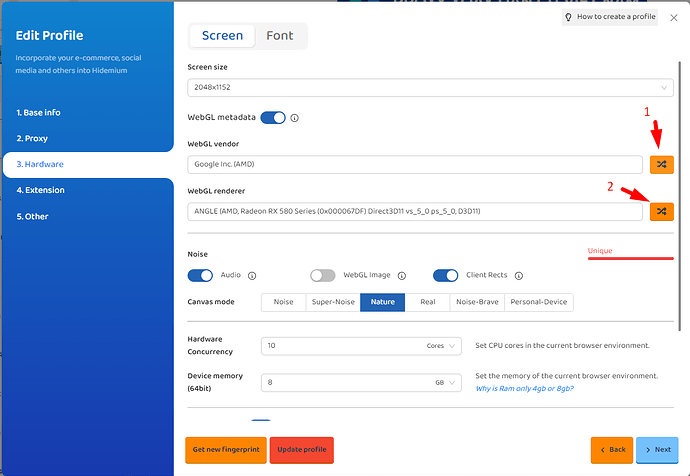Image resolution: width=690 pixels, height=476 pixels.
Task: Go to 5. Other step
Action: (33, 217)
